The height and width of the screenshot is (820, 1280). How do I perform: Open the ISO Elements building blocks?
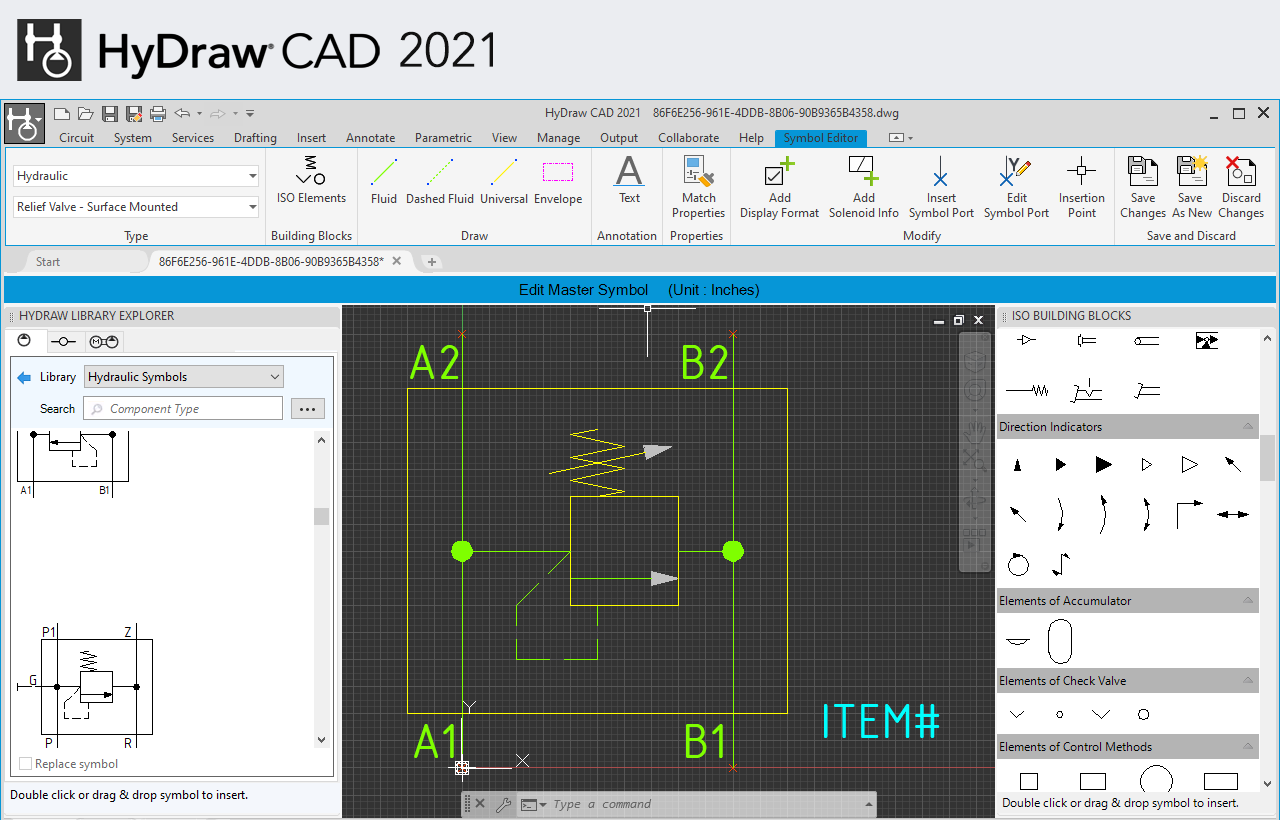pos(311,180)
